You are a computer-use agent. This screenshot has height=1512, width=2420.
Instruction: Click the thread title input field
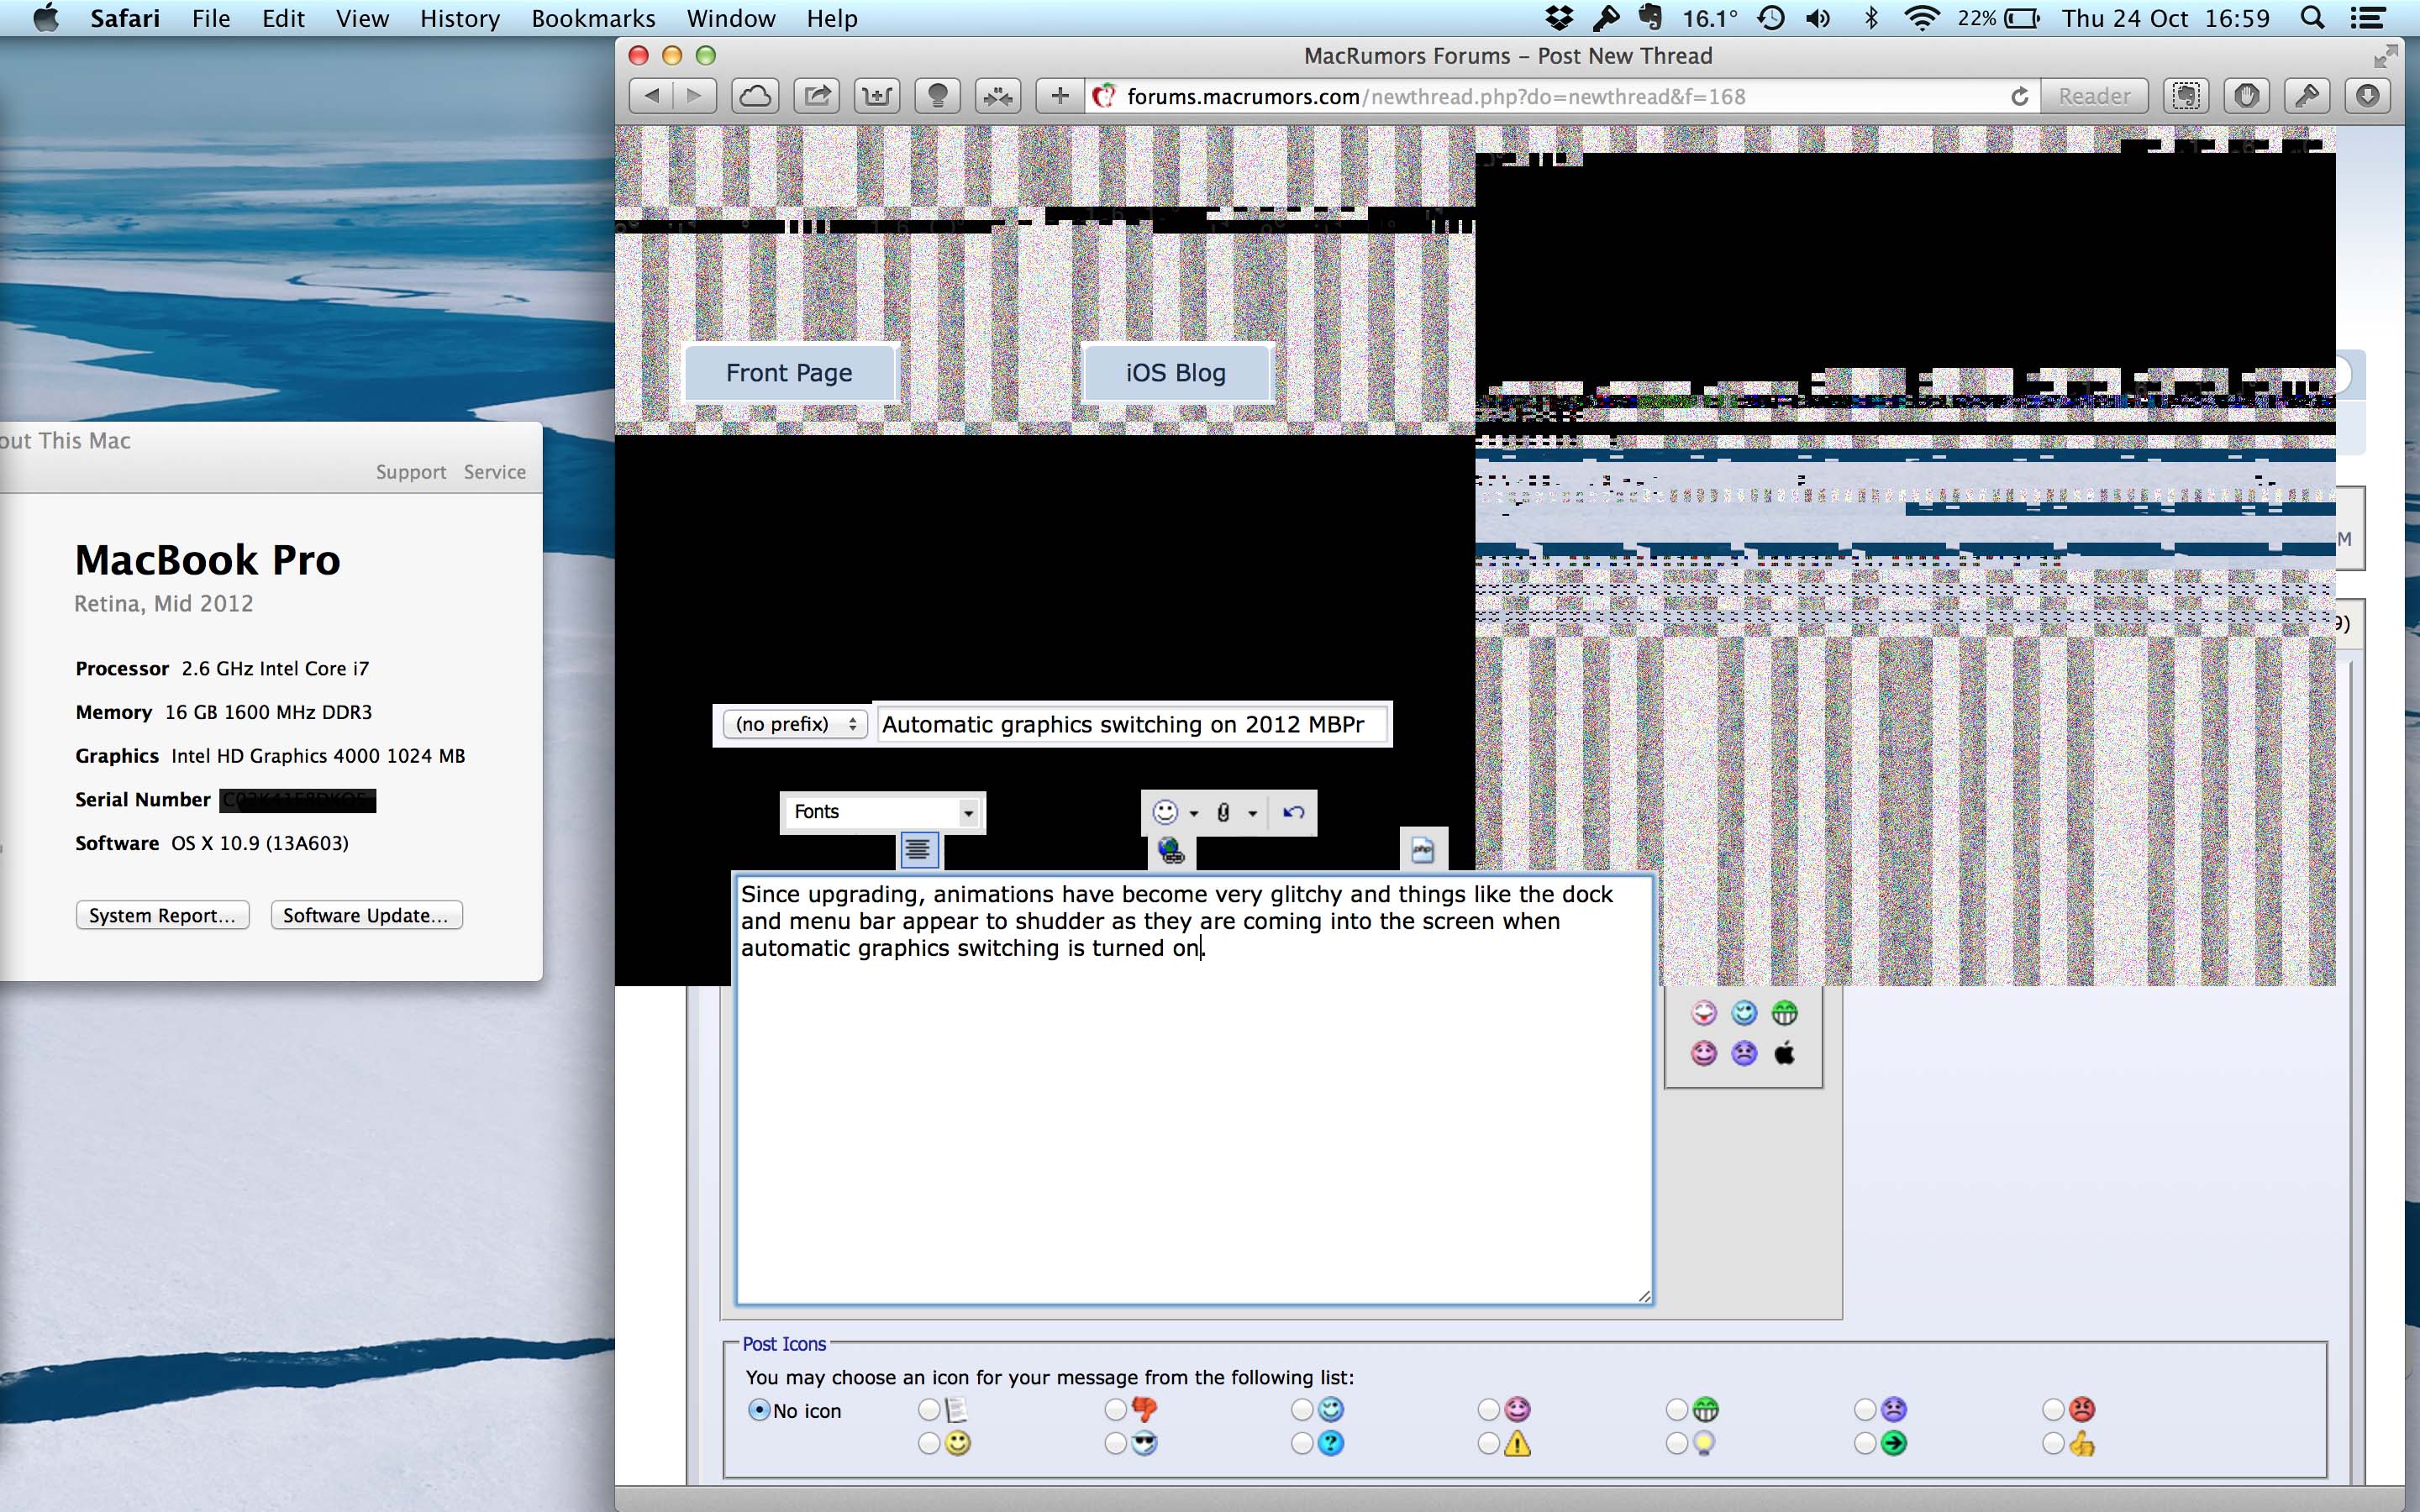point(1131,724)
